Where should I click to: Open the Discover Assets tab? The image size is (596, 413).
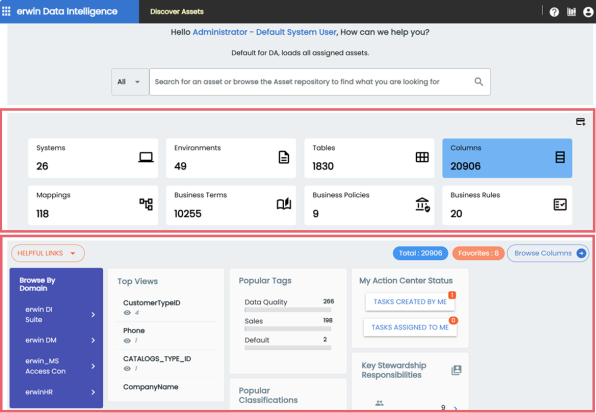pyautogui.click(x=177, y=11)
